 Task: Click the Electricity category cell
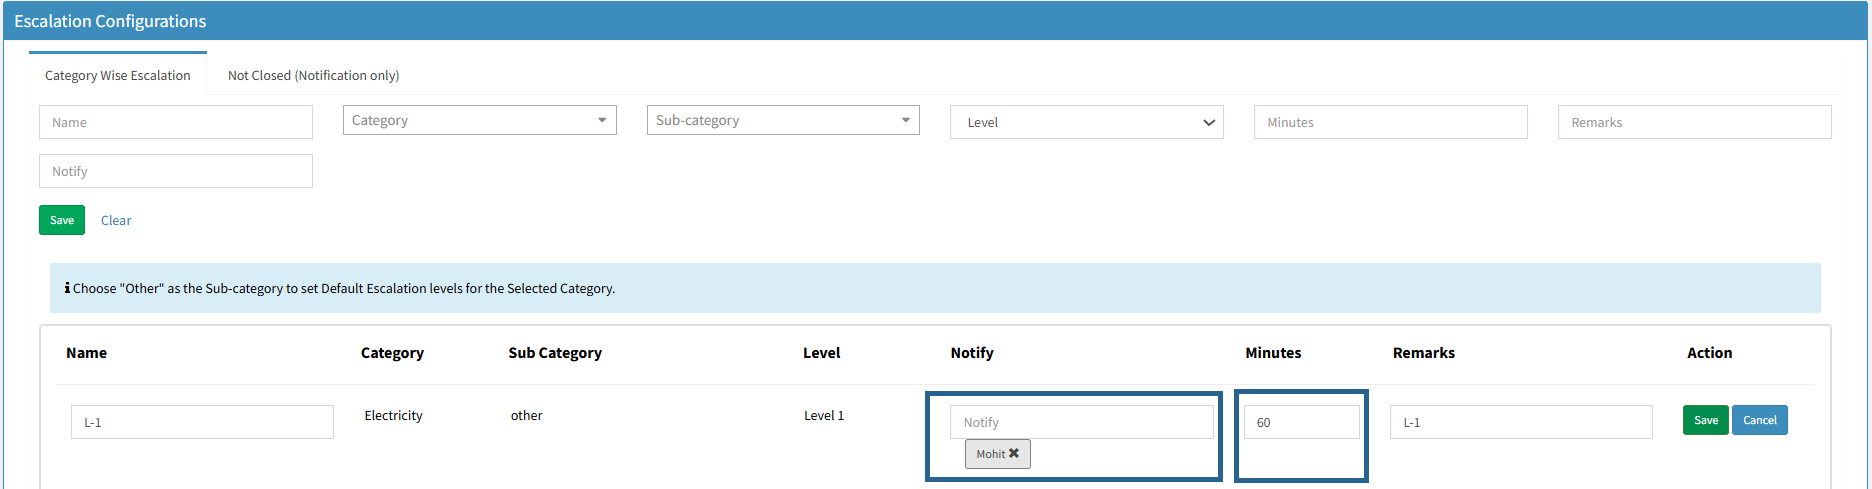click(x=393, y=415)
